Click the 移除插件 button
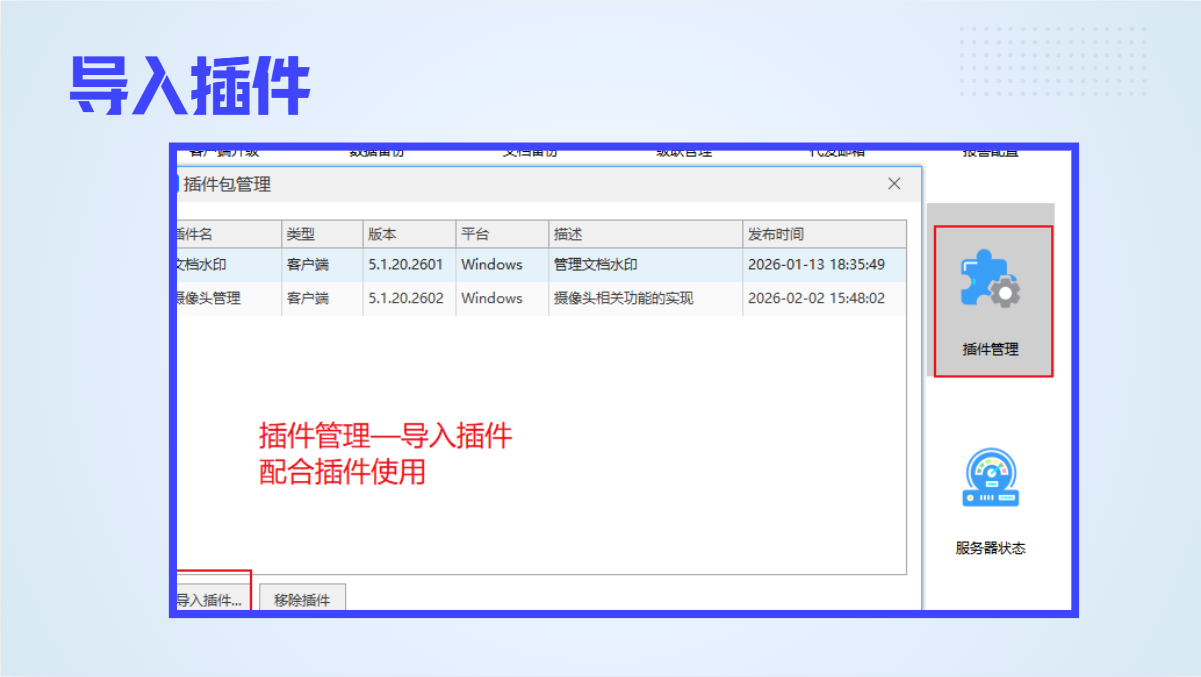 coord(302,600)
